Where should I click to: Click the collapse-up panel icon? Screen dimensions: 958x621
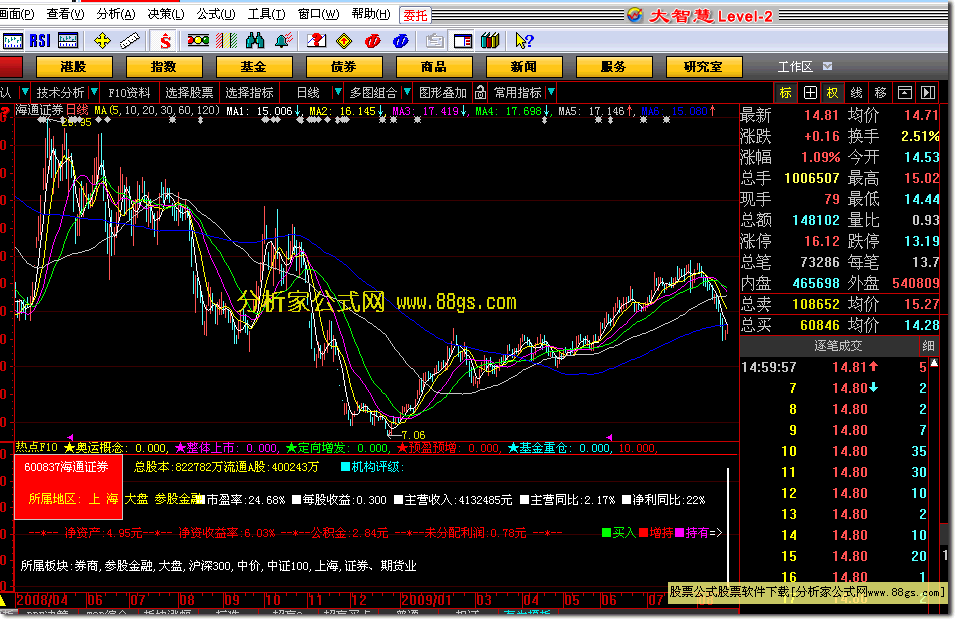(905, 92)
